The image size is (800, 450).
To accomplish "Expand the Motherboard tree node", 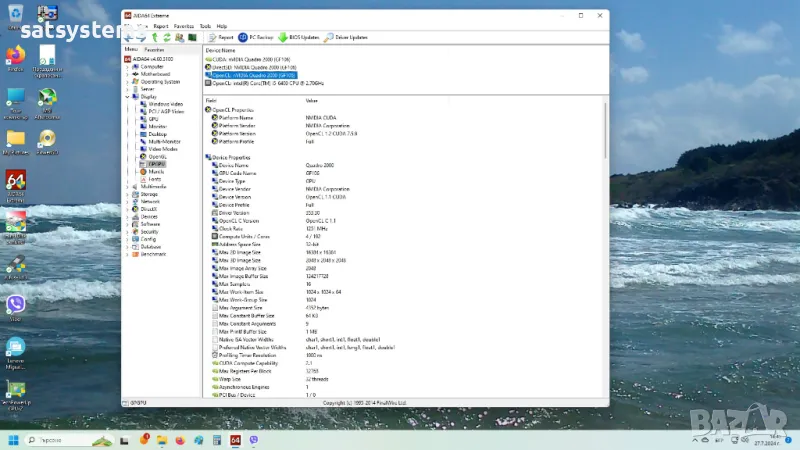I will pyautogui.click(x=127, y=74).
